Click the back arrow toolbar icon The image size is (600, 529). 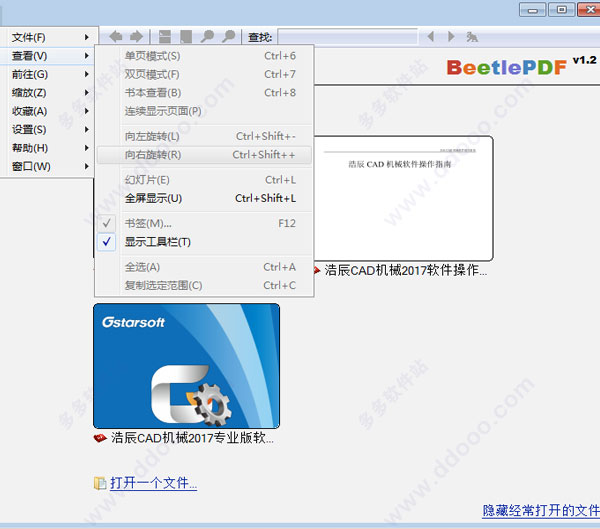116,37
